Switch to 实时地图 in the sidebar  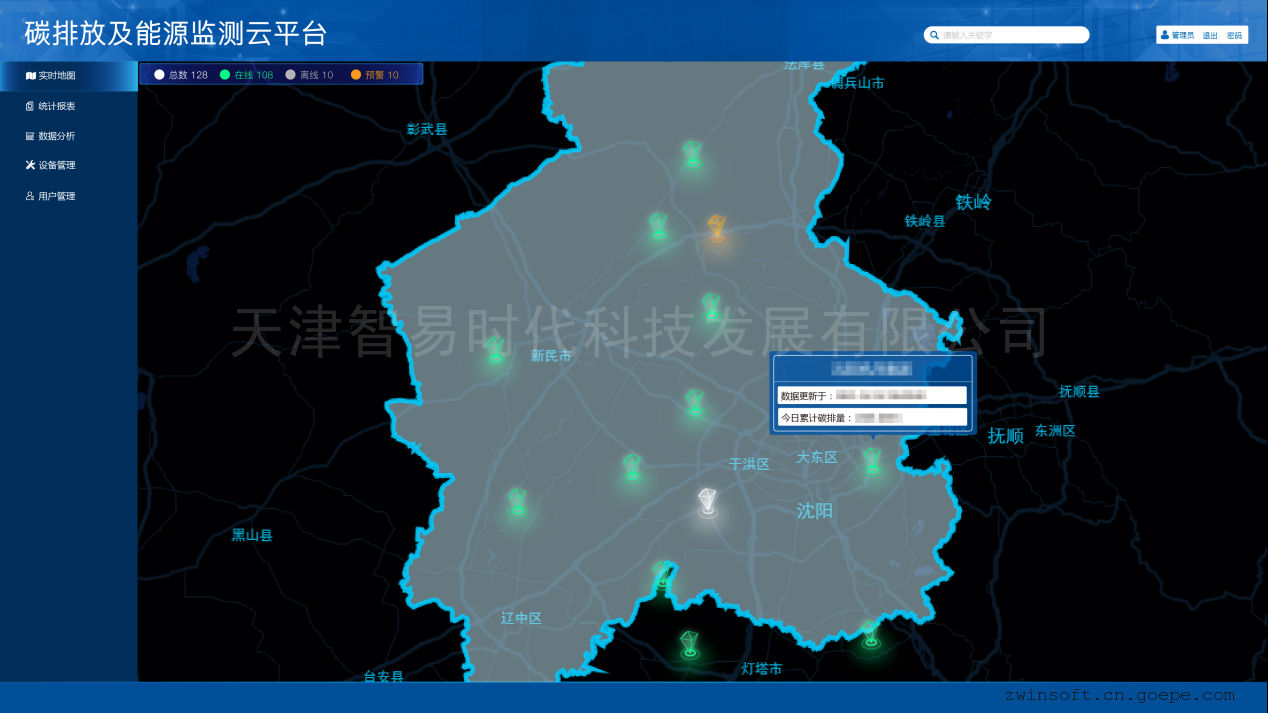pyautogui.click(x=56, y=76)
